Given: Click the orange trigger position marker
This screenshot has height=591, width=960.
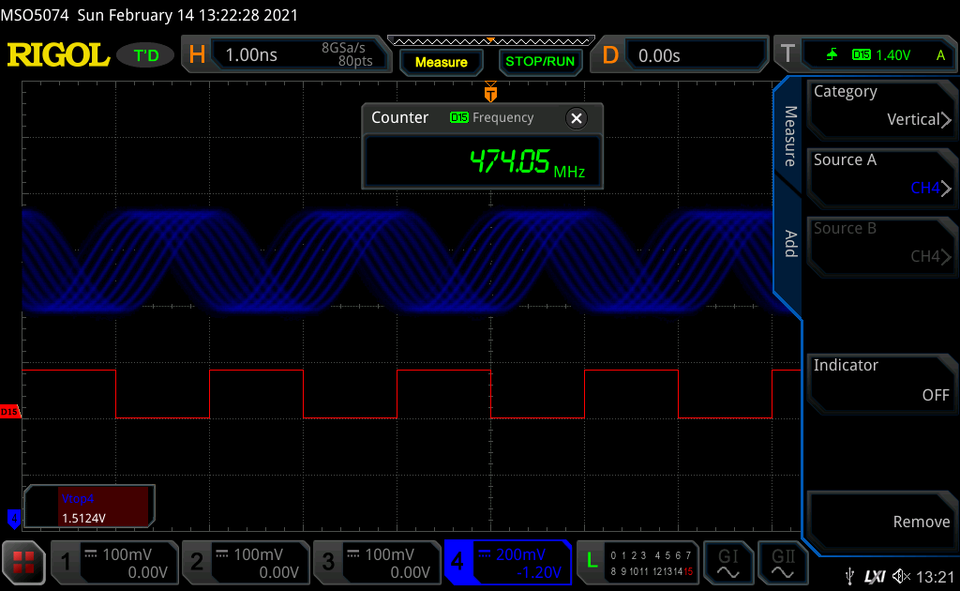Looking at the screenshot, I should [490, 92].
